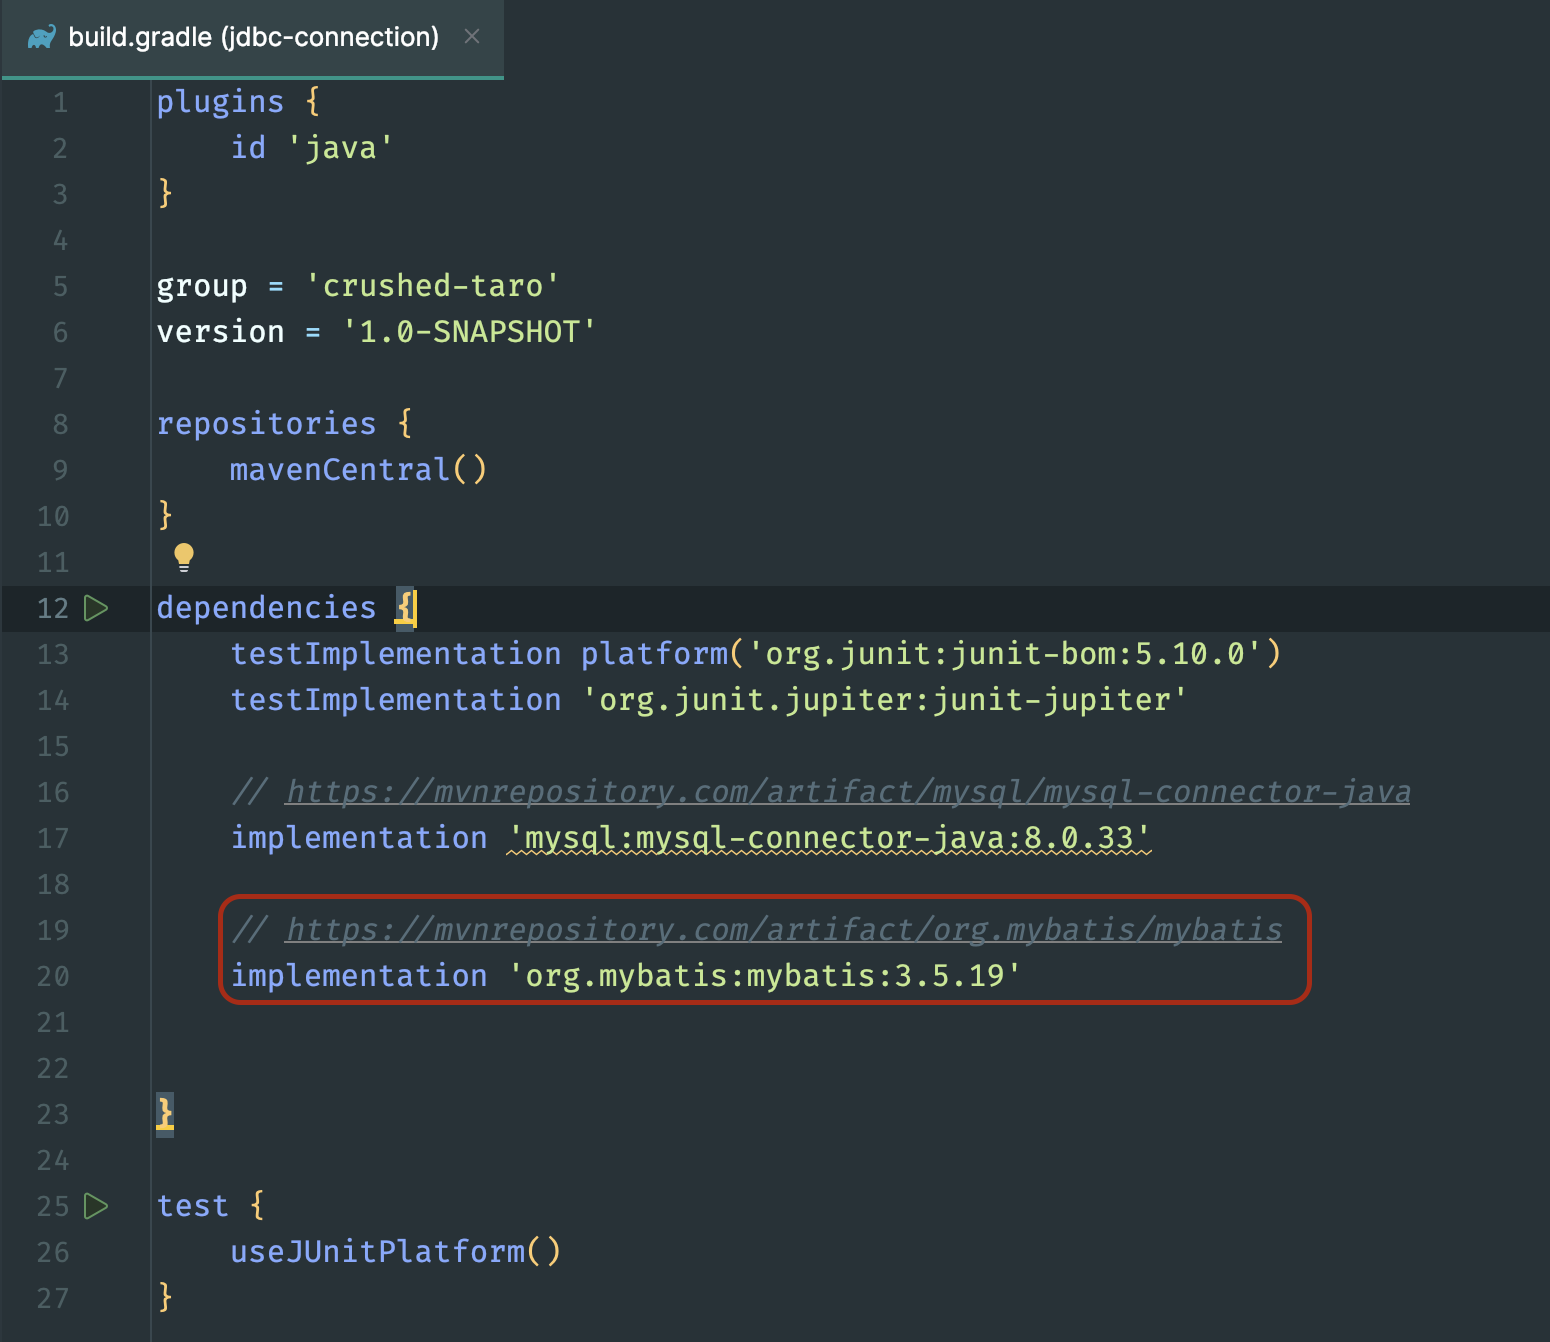Open the mysql-connector-java mvnrepository link
Screen dimensions: 1550x1342
848,792
